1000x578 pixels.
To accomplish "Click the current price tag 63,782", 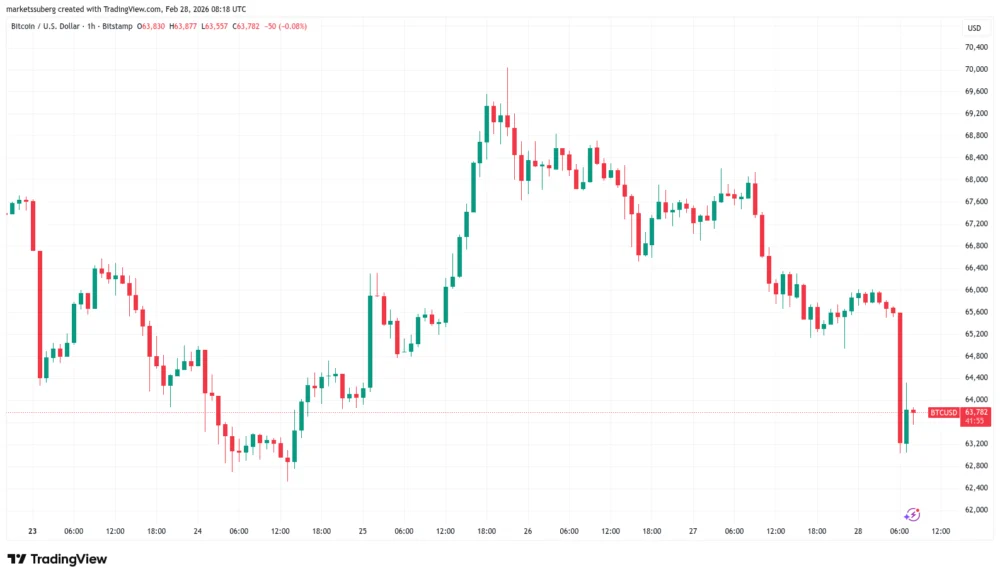I will click(x=976, y=412).
